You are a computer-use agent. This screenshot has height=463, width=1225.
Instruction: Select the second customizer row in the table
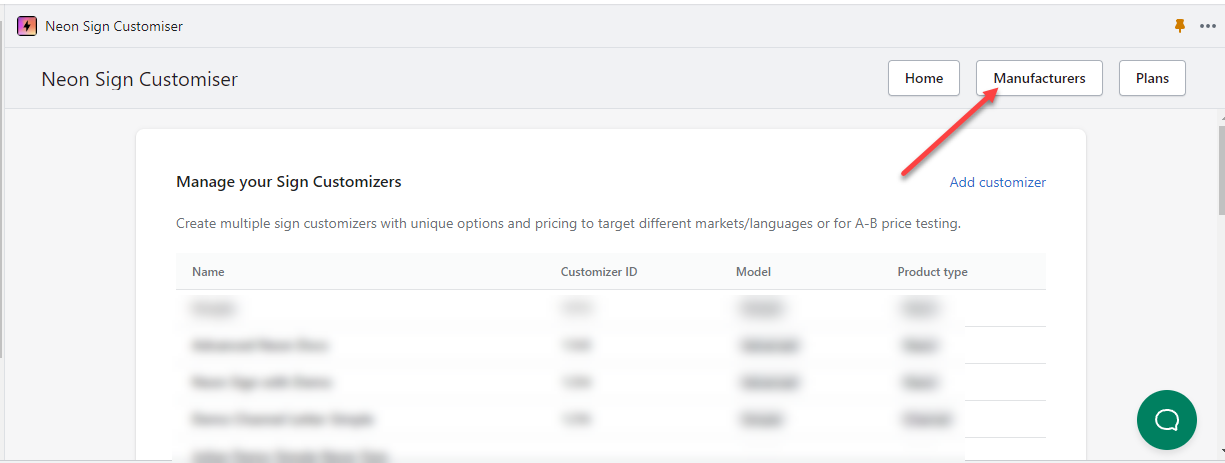pos(610,345)
